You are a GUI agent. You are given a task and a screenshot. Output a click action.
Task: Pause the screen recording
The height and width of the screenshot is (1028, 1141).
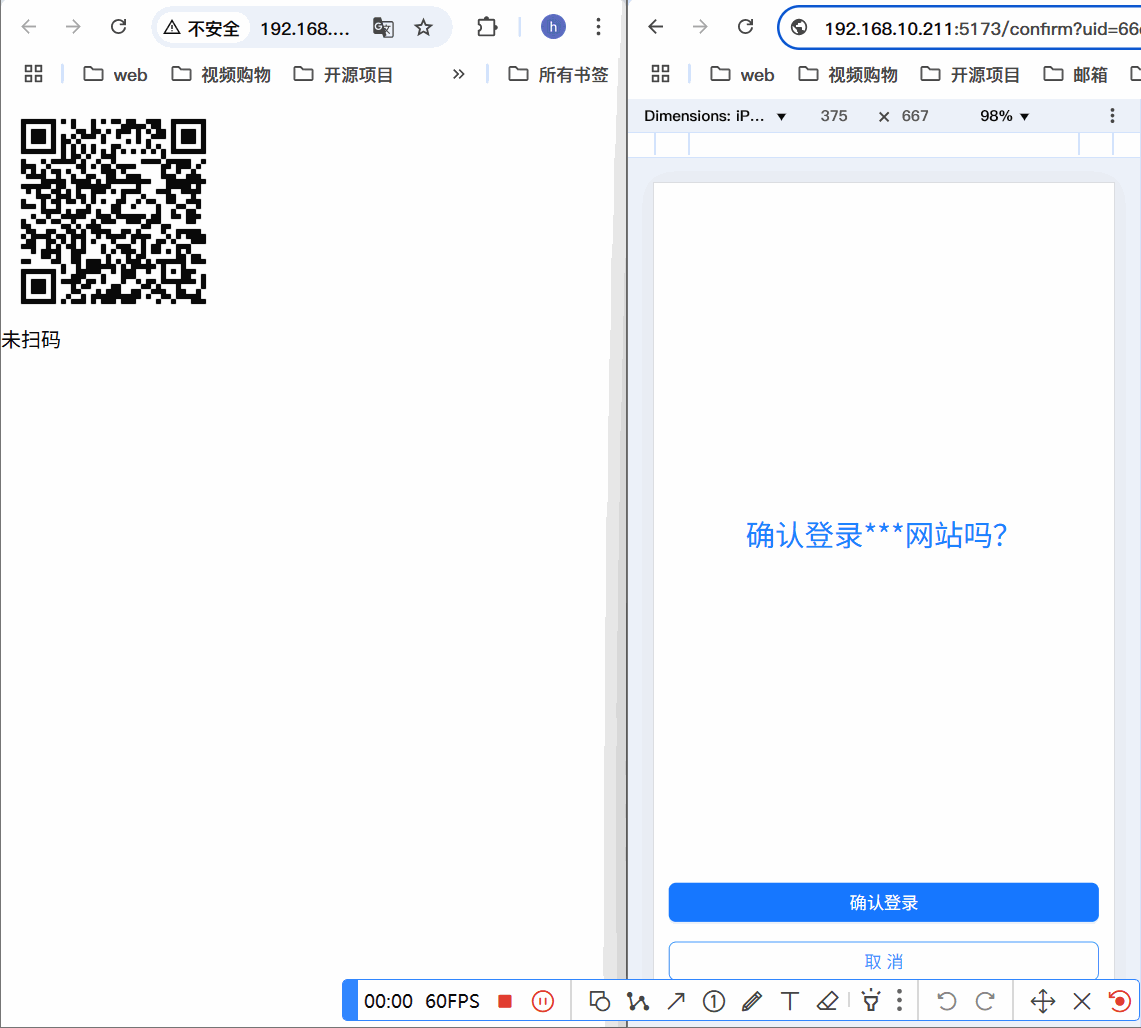(x=542, y=1000)
